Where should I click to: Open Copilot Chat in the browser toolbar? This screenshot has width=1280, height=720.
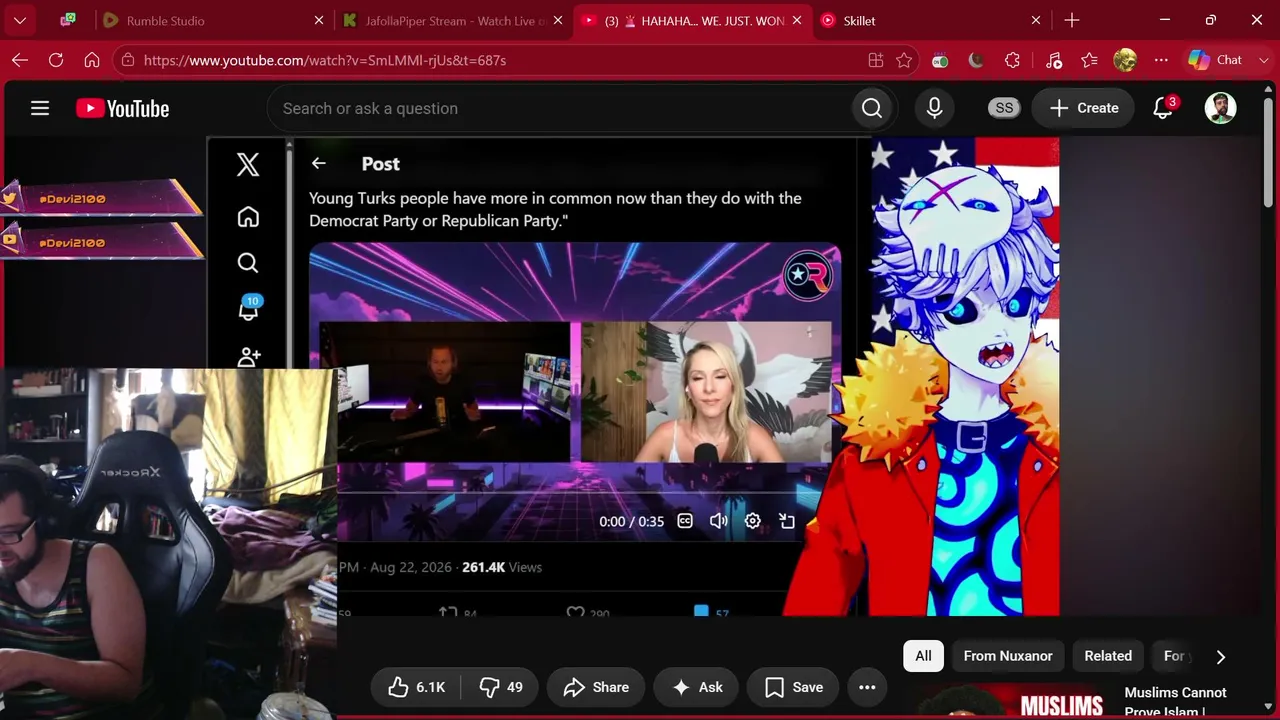point(1215,60)
